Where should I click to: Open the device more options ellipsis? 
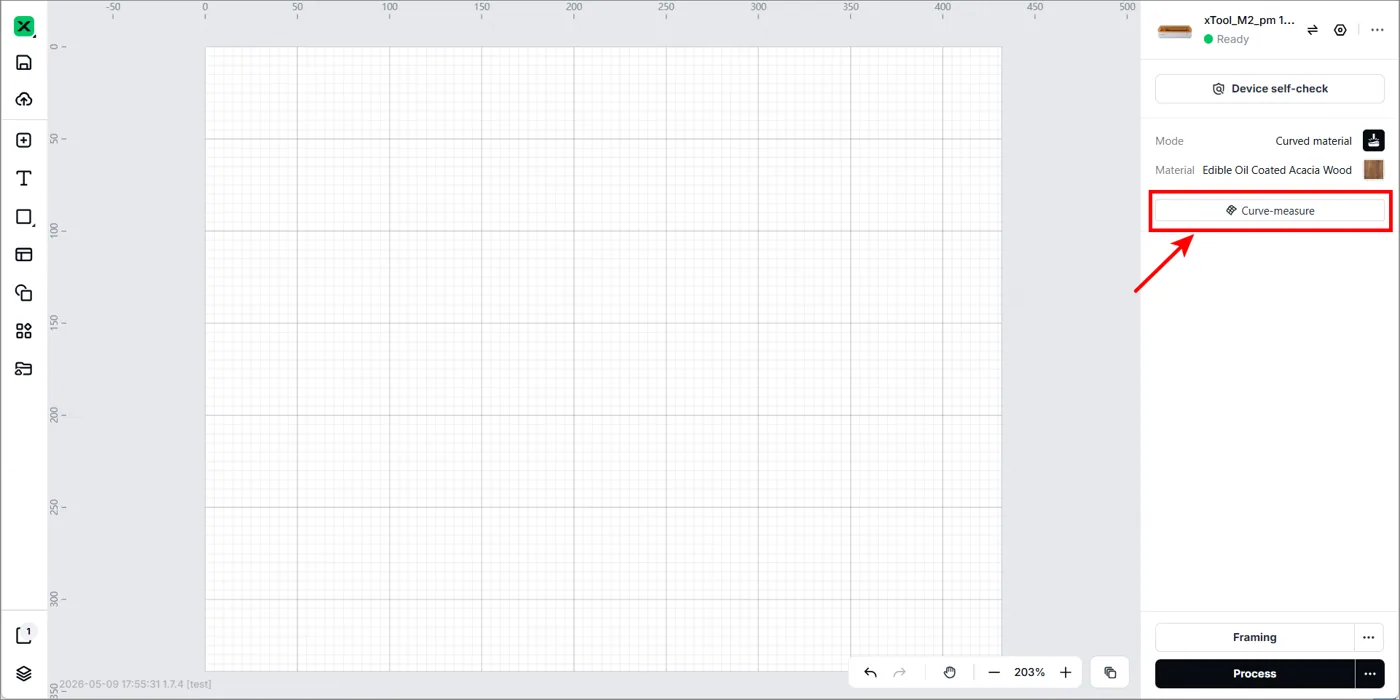(x=1377, y=30)
